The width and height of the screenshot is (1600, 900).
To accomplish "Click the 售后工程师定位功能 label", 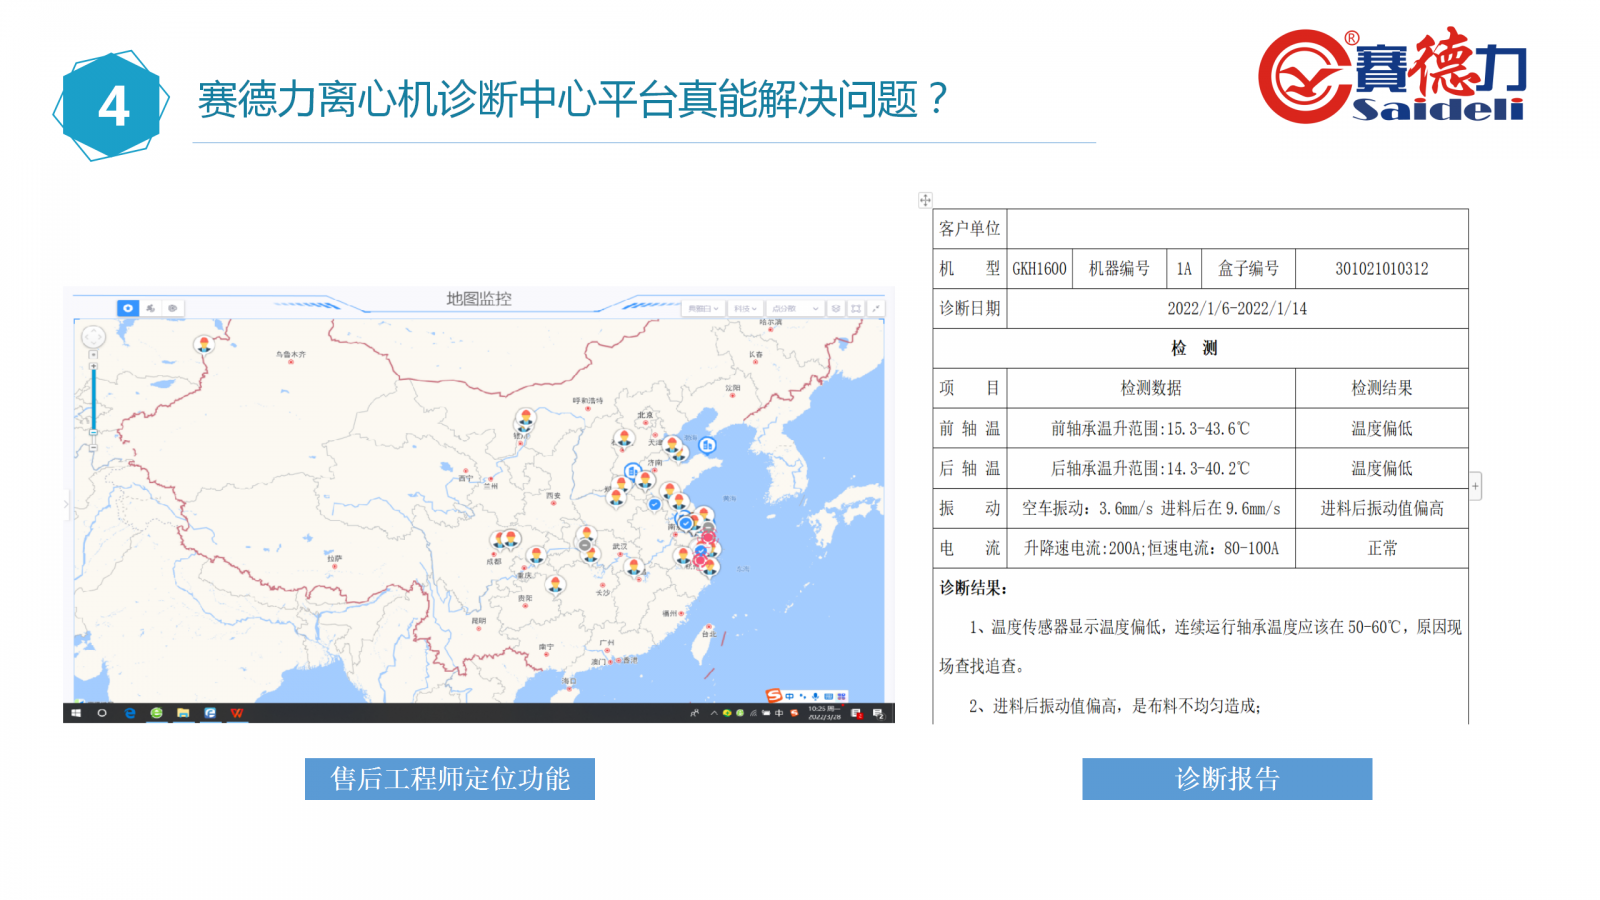I will (x=450, y=779).
